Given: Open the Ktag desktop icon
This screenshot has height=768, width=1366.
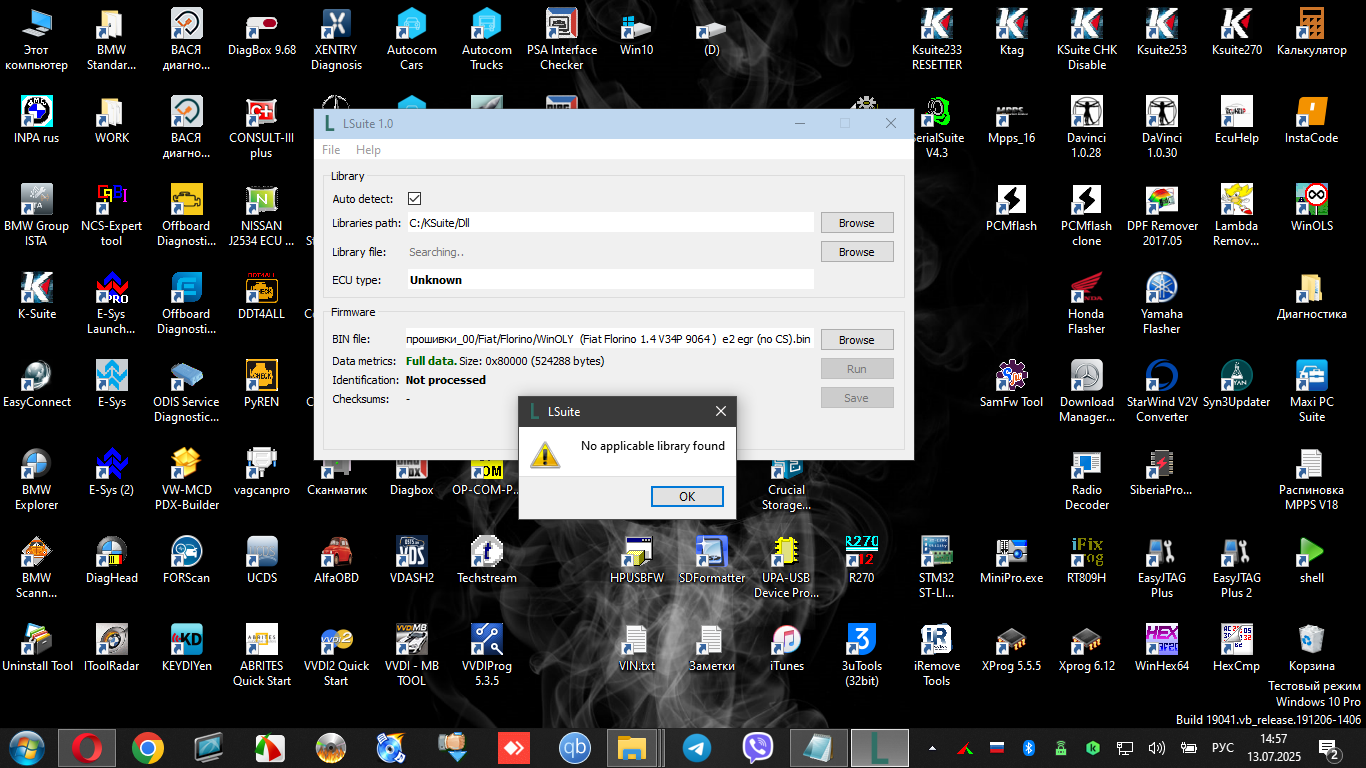Looking at the screenshot, I should pos(1012,33).
